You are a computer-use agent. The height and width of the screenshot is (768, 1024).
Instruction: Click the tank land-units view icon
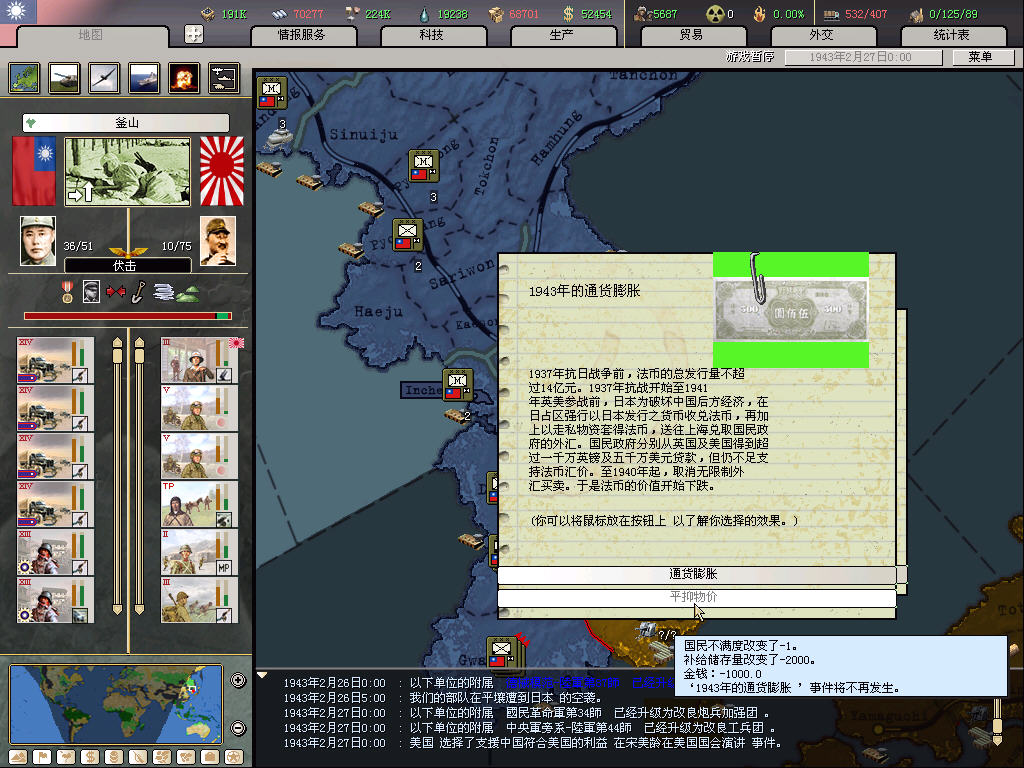(x=64, y=78)
